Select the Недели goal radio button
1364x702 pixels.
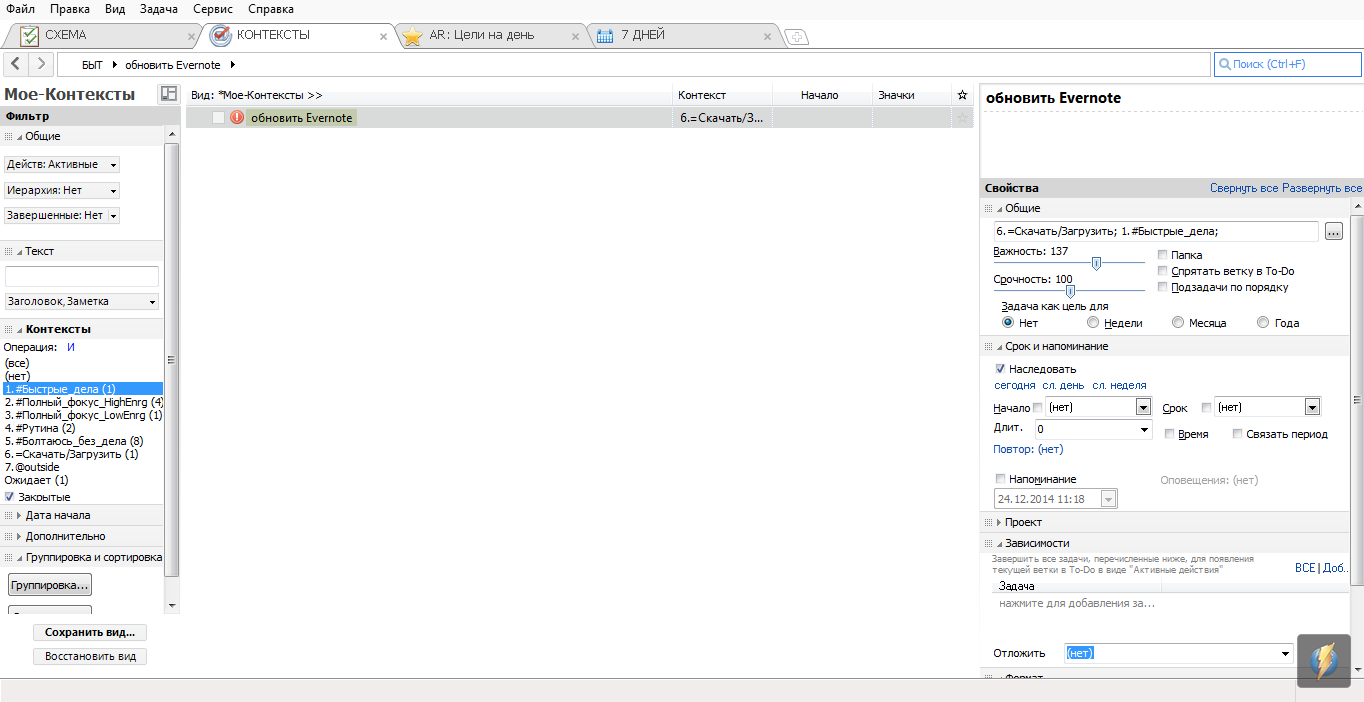pyautogui.click(x=1093, y=323)
